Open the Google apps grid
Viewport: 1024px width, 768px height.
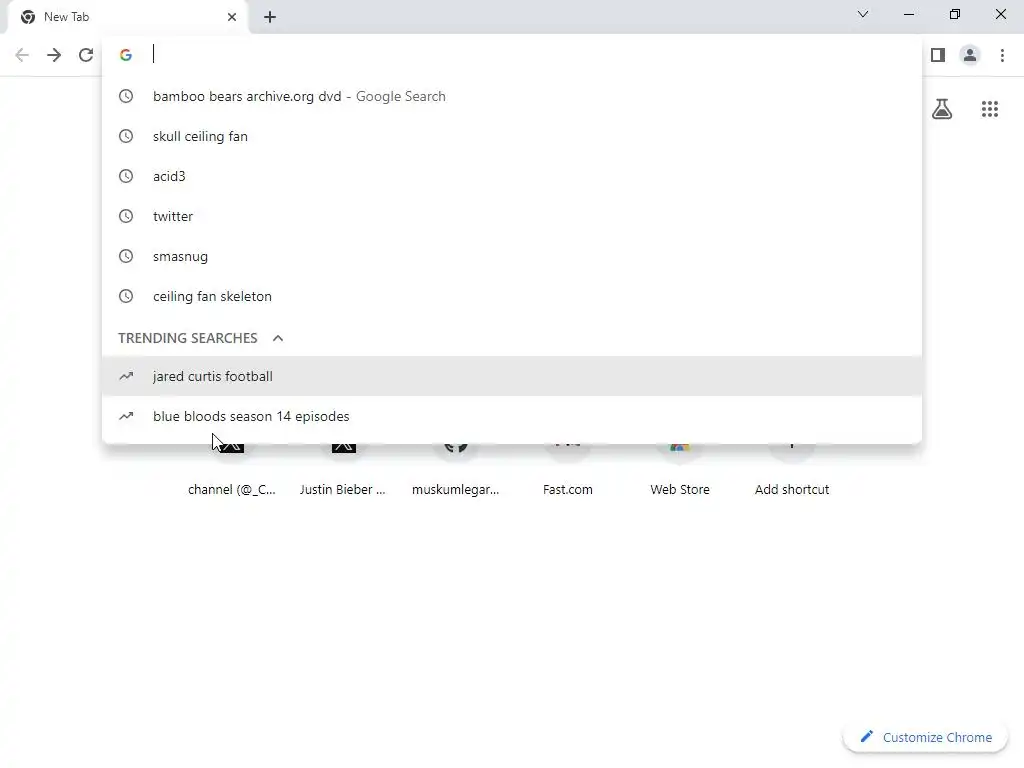click(989, 109)
